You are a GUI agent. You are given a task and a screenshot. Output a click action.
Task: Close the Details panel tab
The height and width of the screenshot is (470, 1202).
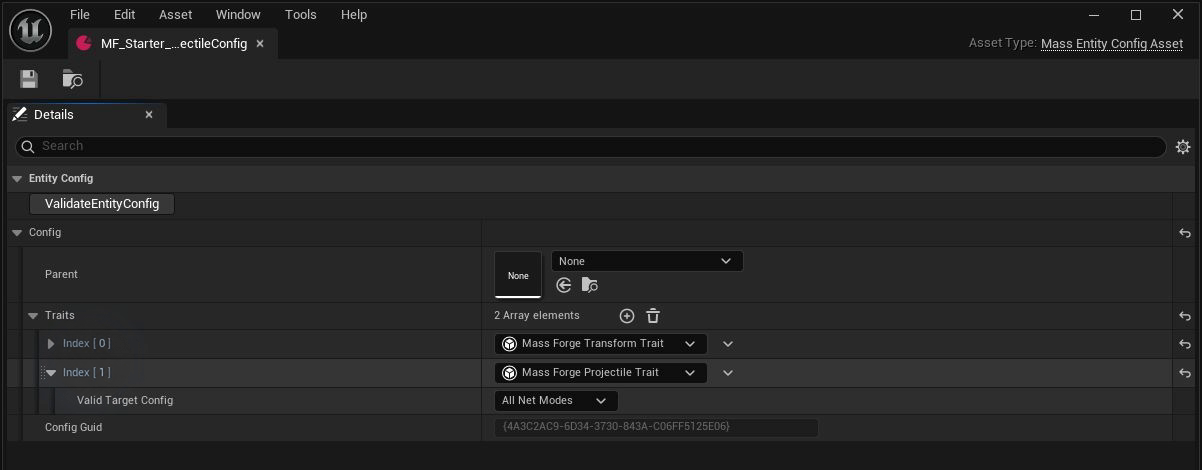tap(149, 115)
